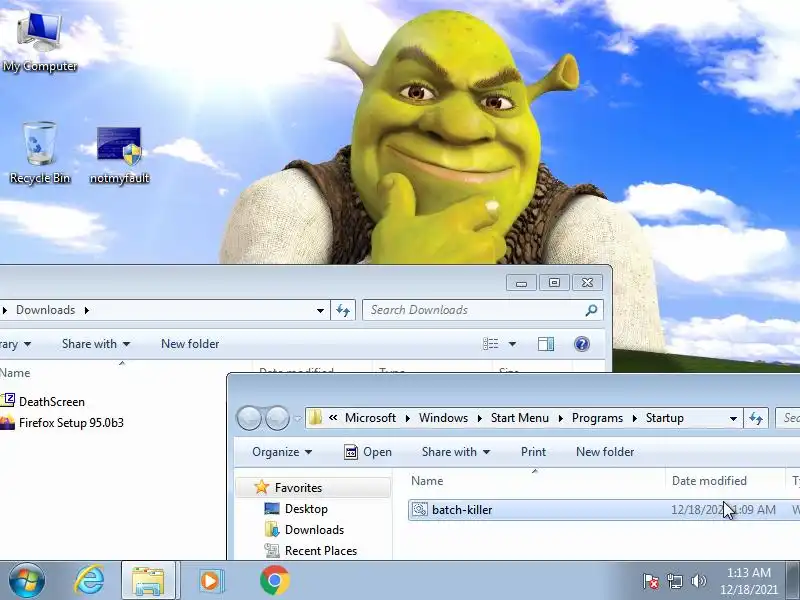This screenshot has height=600, width=800.
Task: Open Share with menu in Downloads window
Action: pyautogui.click(x=96, y=344)
